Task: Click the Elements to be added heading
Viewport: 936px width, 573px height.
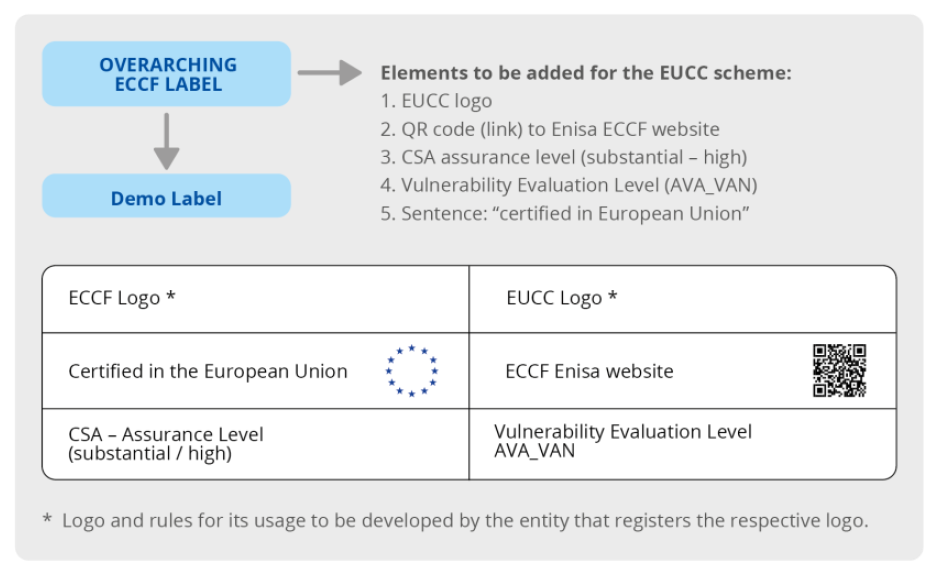Action: (586, 73)
